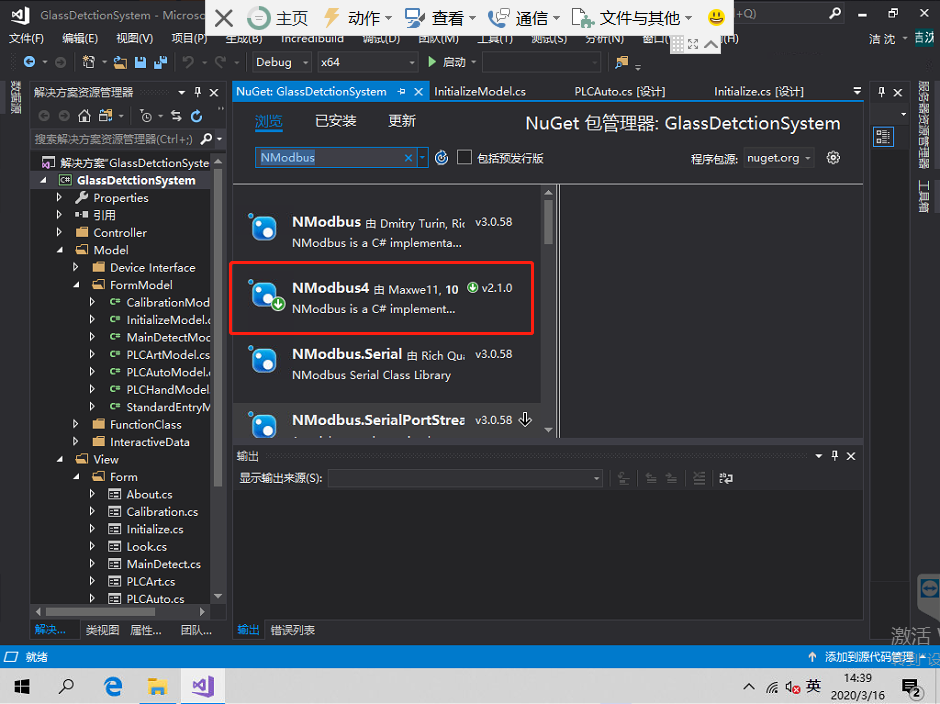940x704 pixels.
Task: Open the nuget.org package source dropdown
Action: tap(779, 158)
